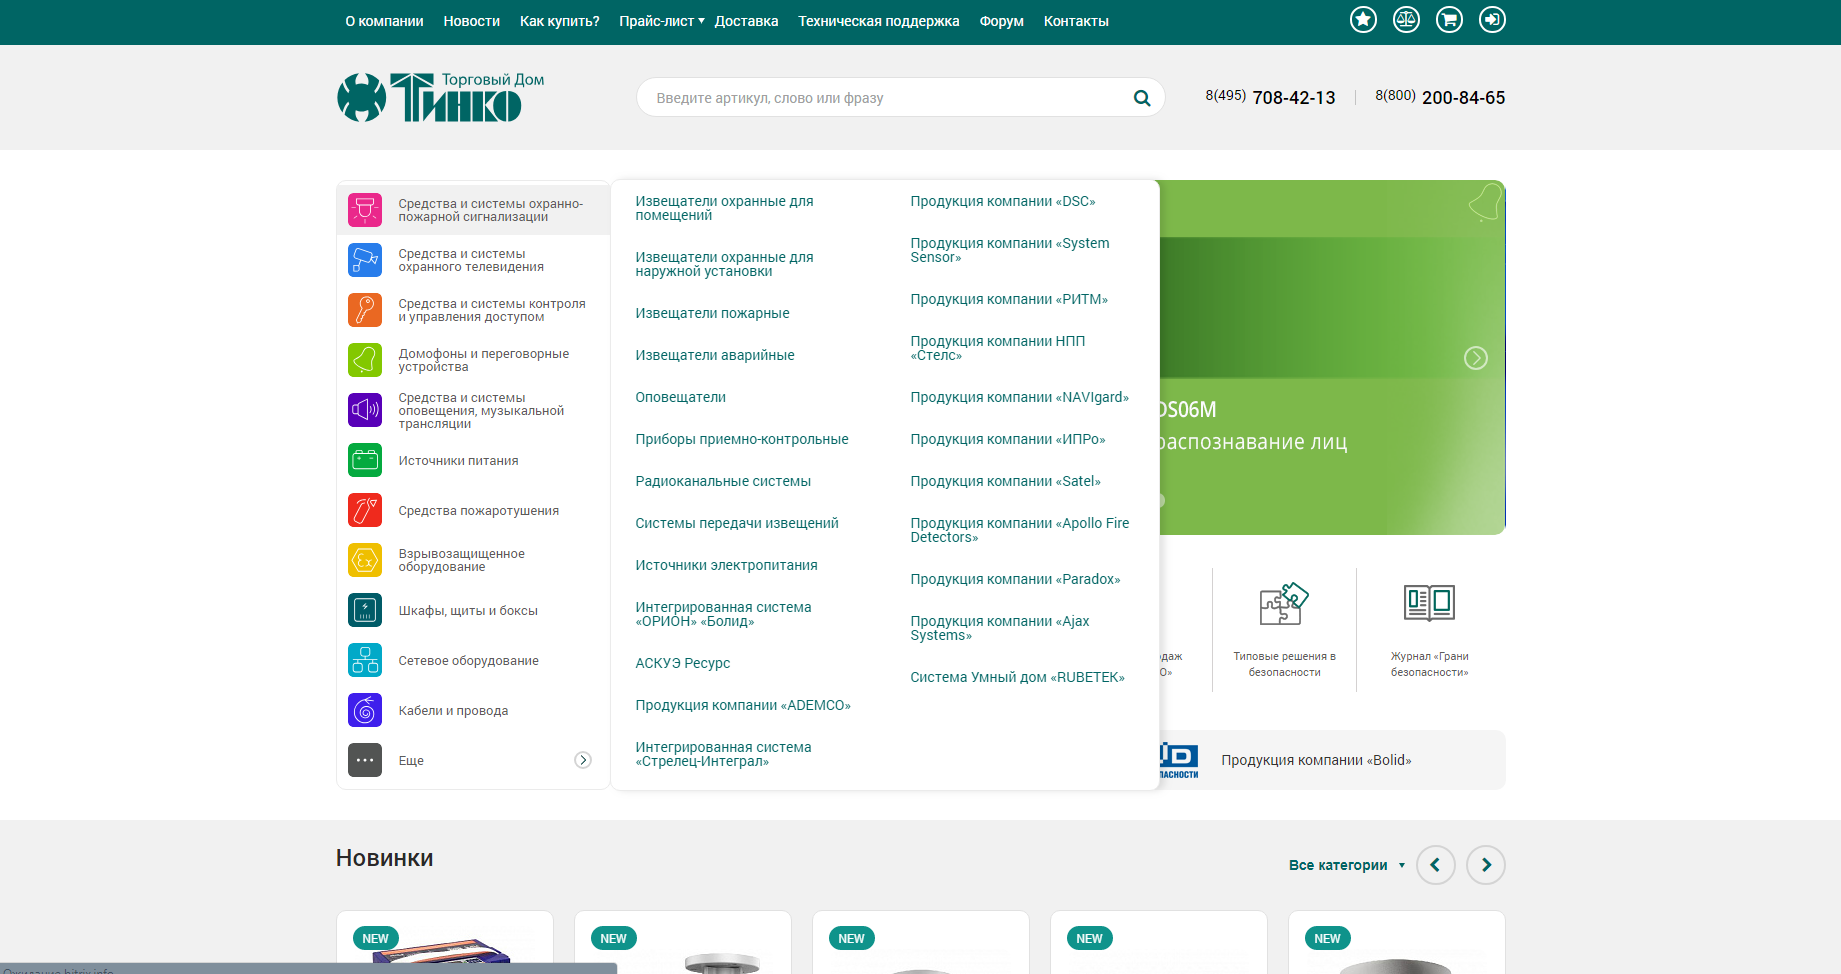This screenshot has height=974, width=1841.
Task: Open the shopping cart icon
Action: tap(1449, 20)
